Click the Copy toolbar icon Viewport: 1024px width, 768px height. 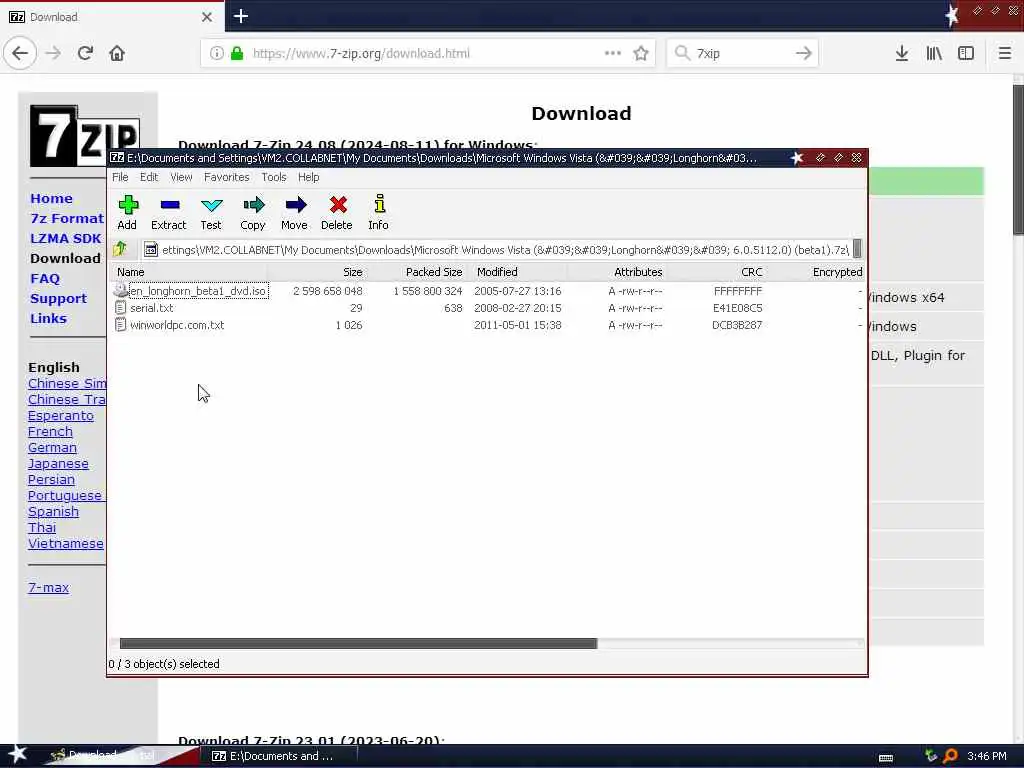tap(253, 213)
